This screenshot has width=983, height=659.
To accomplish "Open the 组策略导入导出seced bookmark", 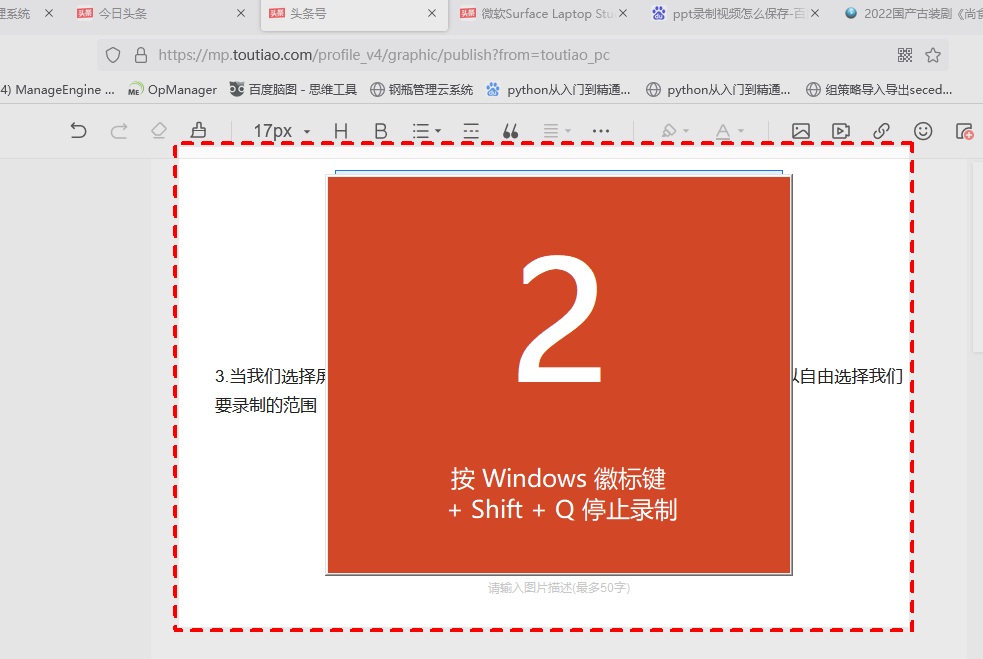I will 879,90.
